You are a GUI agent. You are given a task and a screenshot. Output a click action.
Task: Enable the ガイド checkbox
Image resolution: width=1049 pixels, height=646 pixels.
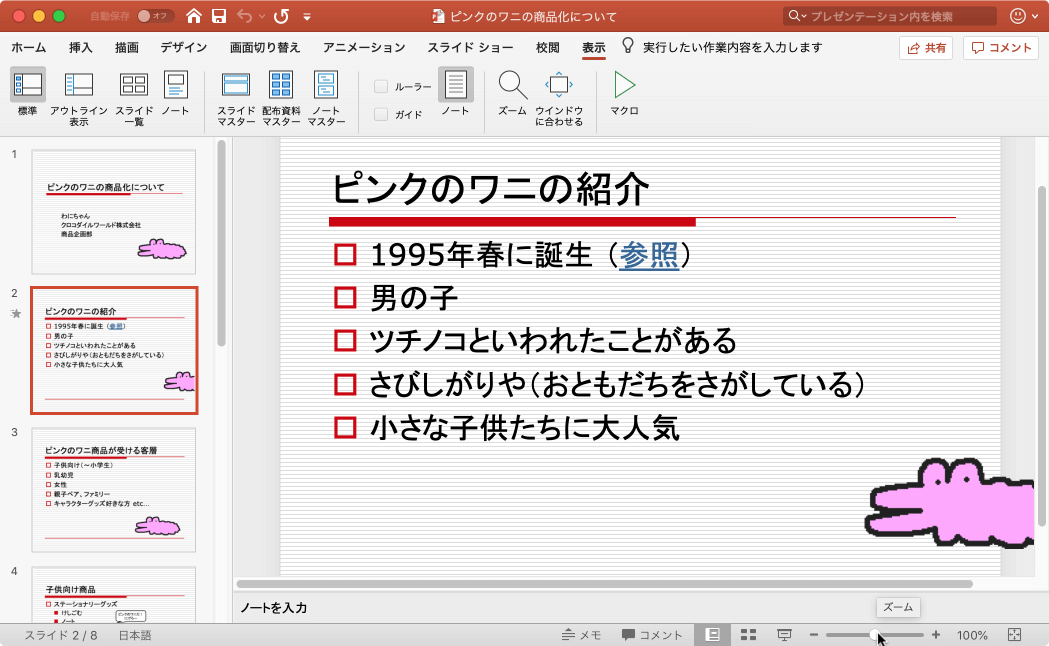point(381,114)
